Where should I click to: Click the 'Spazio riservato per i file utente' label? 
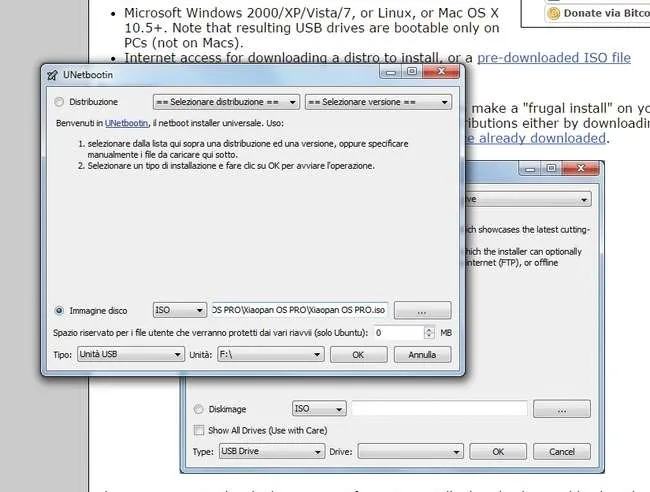(210, 333)
